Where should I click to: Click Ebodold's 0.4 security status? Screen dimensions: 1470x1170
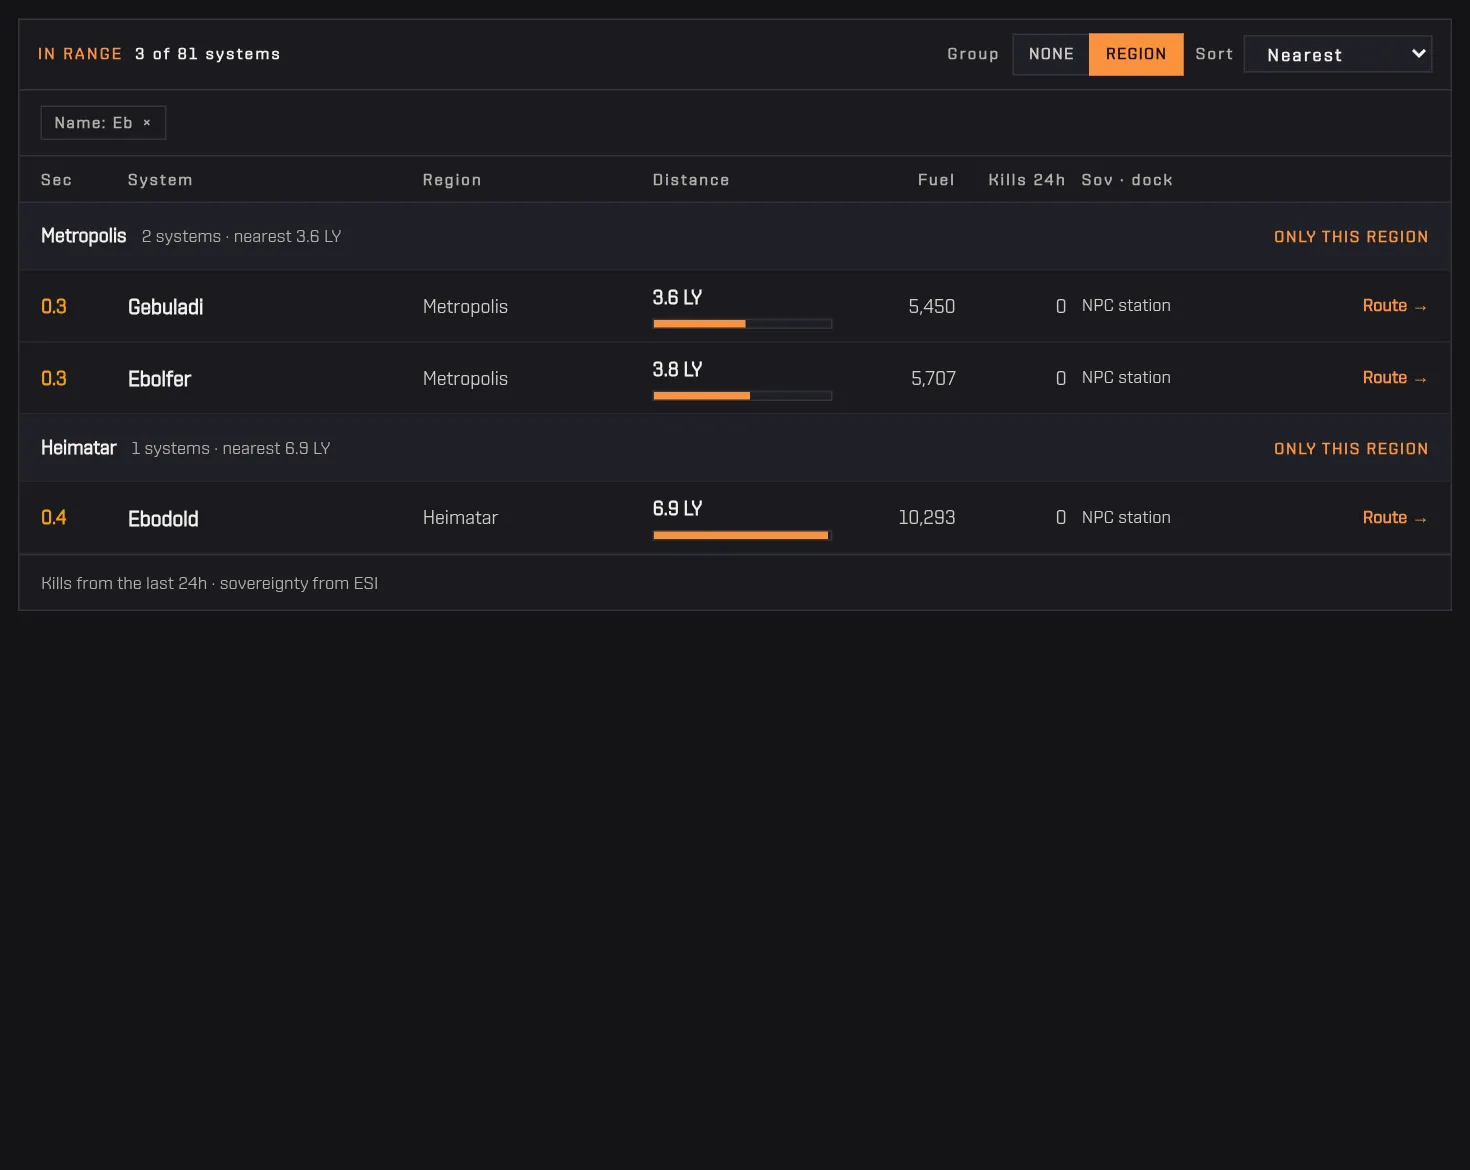(x=54, y=518)
